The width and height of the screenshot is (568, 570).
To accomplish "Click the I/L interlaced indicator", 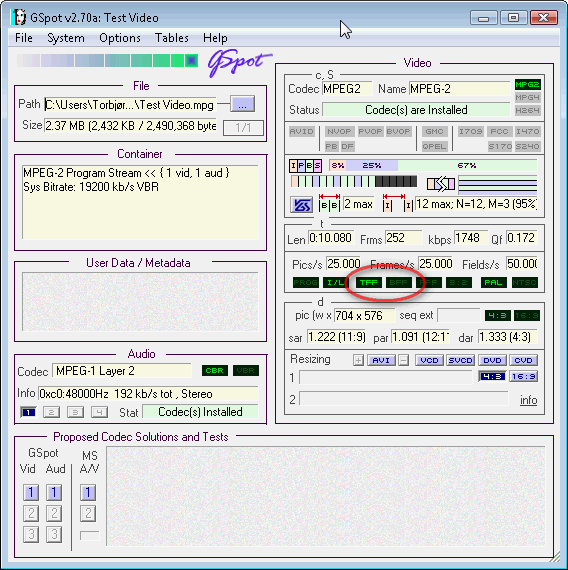I will 336,282.
